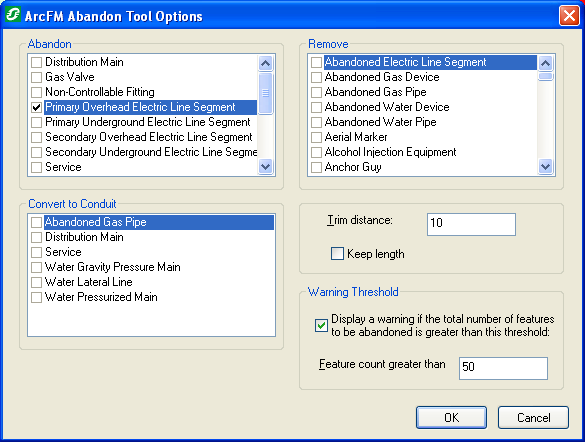The height and width of the screenshot is (442, 585).
Task: Click the Feature count greater than field
Action: point(503,368)
